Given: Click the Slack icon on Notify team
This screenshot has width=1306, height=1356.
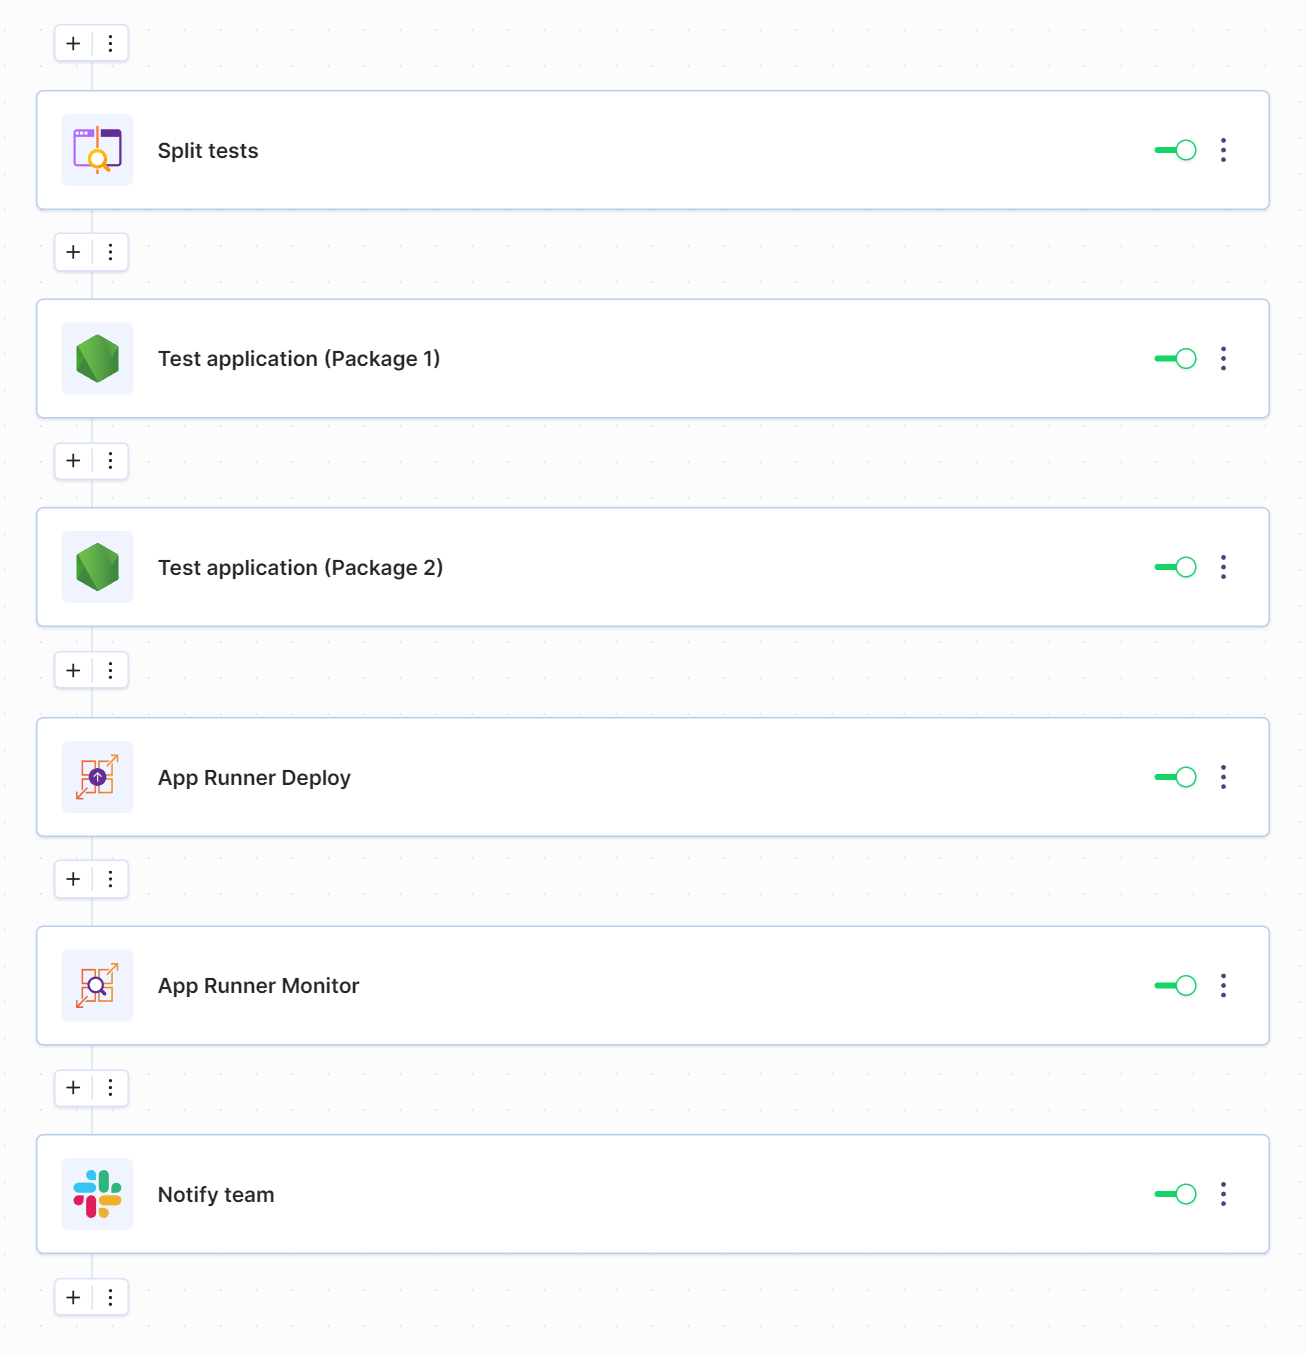Looking at the screenshot, I should (97, 1193).
